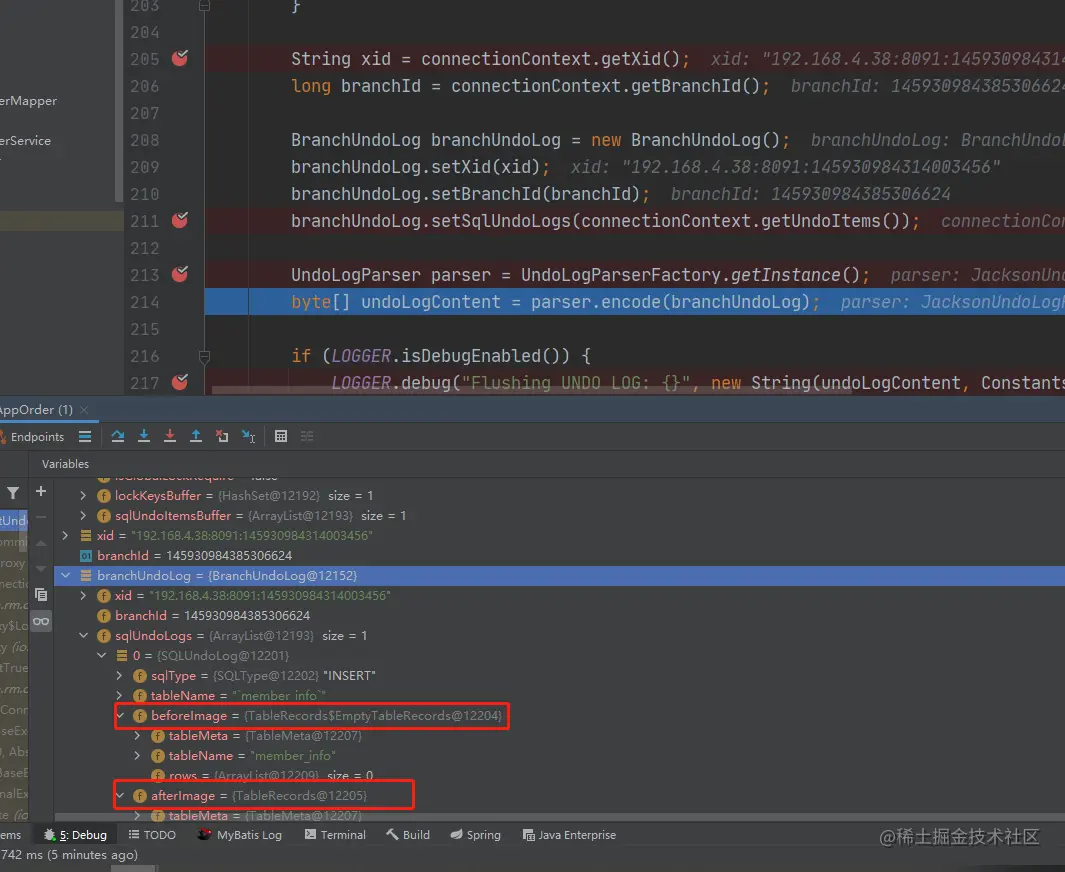
Task: Collapse the SQLUndoLog element 0 node
Action: pyautogui.click(x=101, y=655)
